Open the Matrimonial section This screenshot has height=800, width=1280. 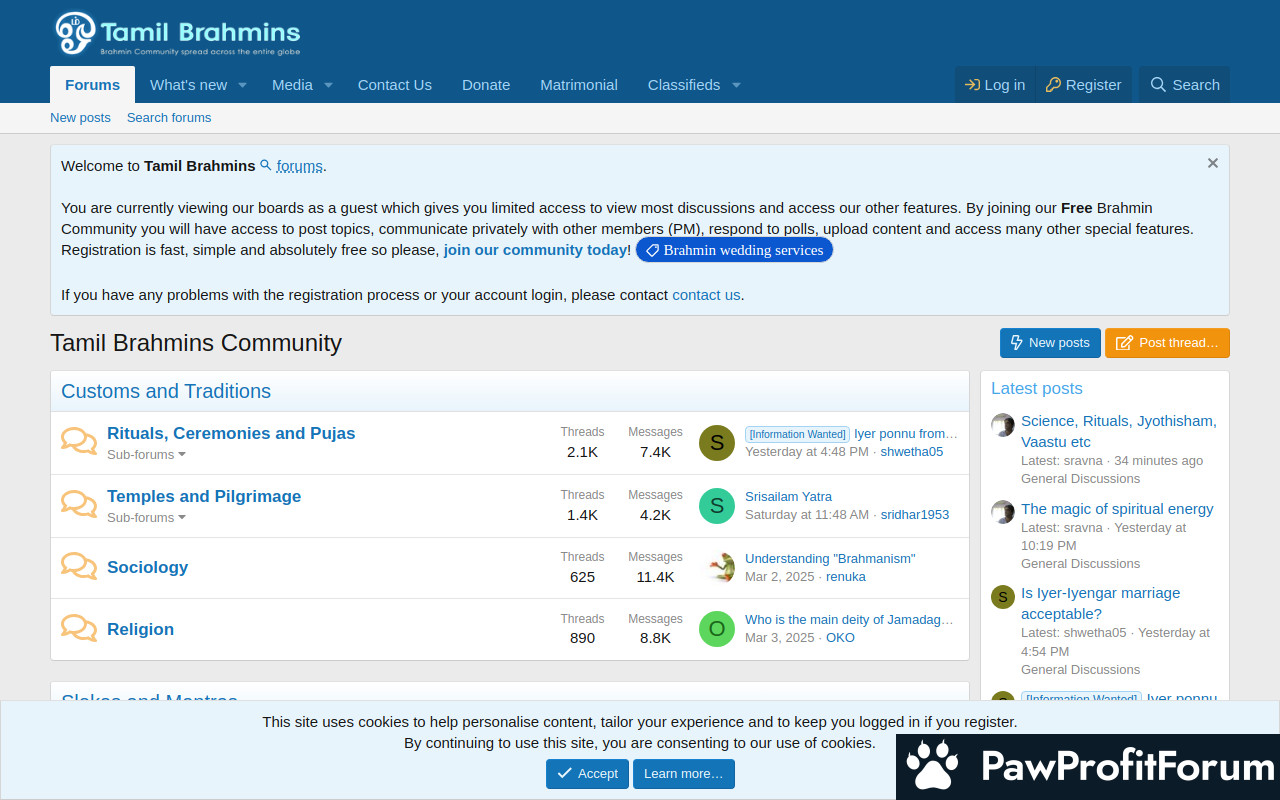tap(579, 85)
